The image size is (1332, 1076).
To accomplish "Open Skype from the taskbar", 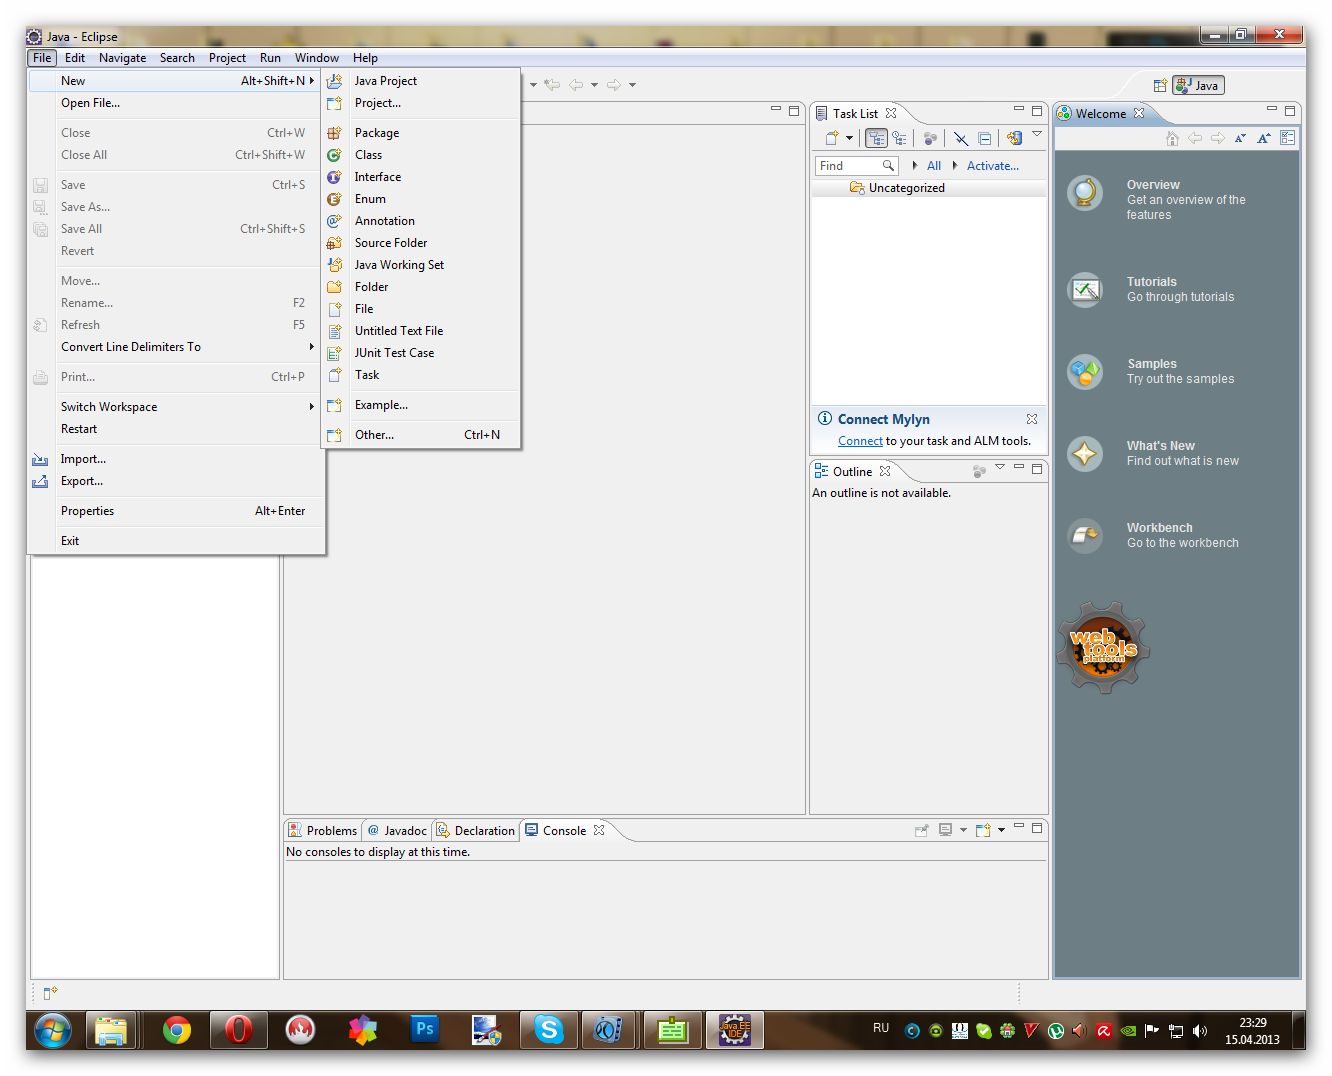I will click(548, 1030).
